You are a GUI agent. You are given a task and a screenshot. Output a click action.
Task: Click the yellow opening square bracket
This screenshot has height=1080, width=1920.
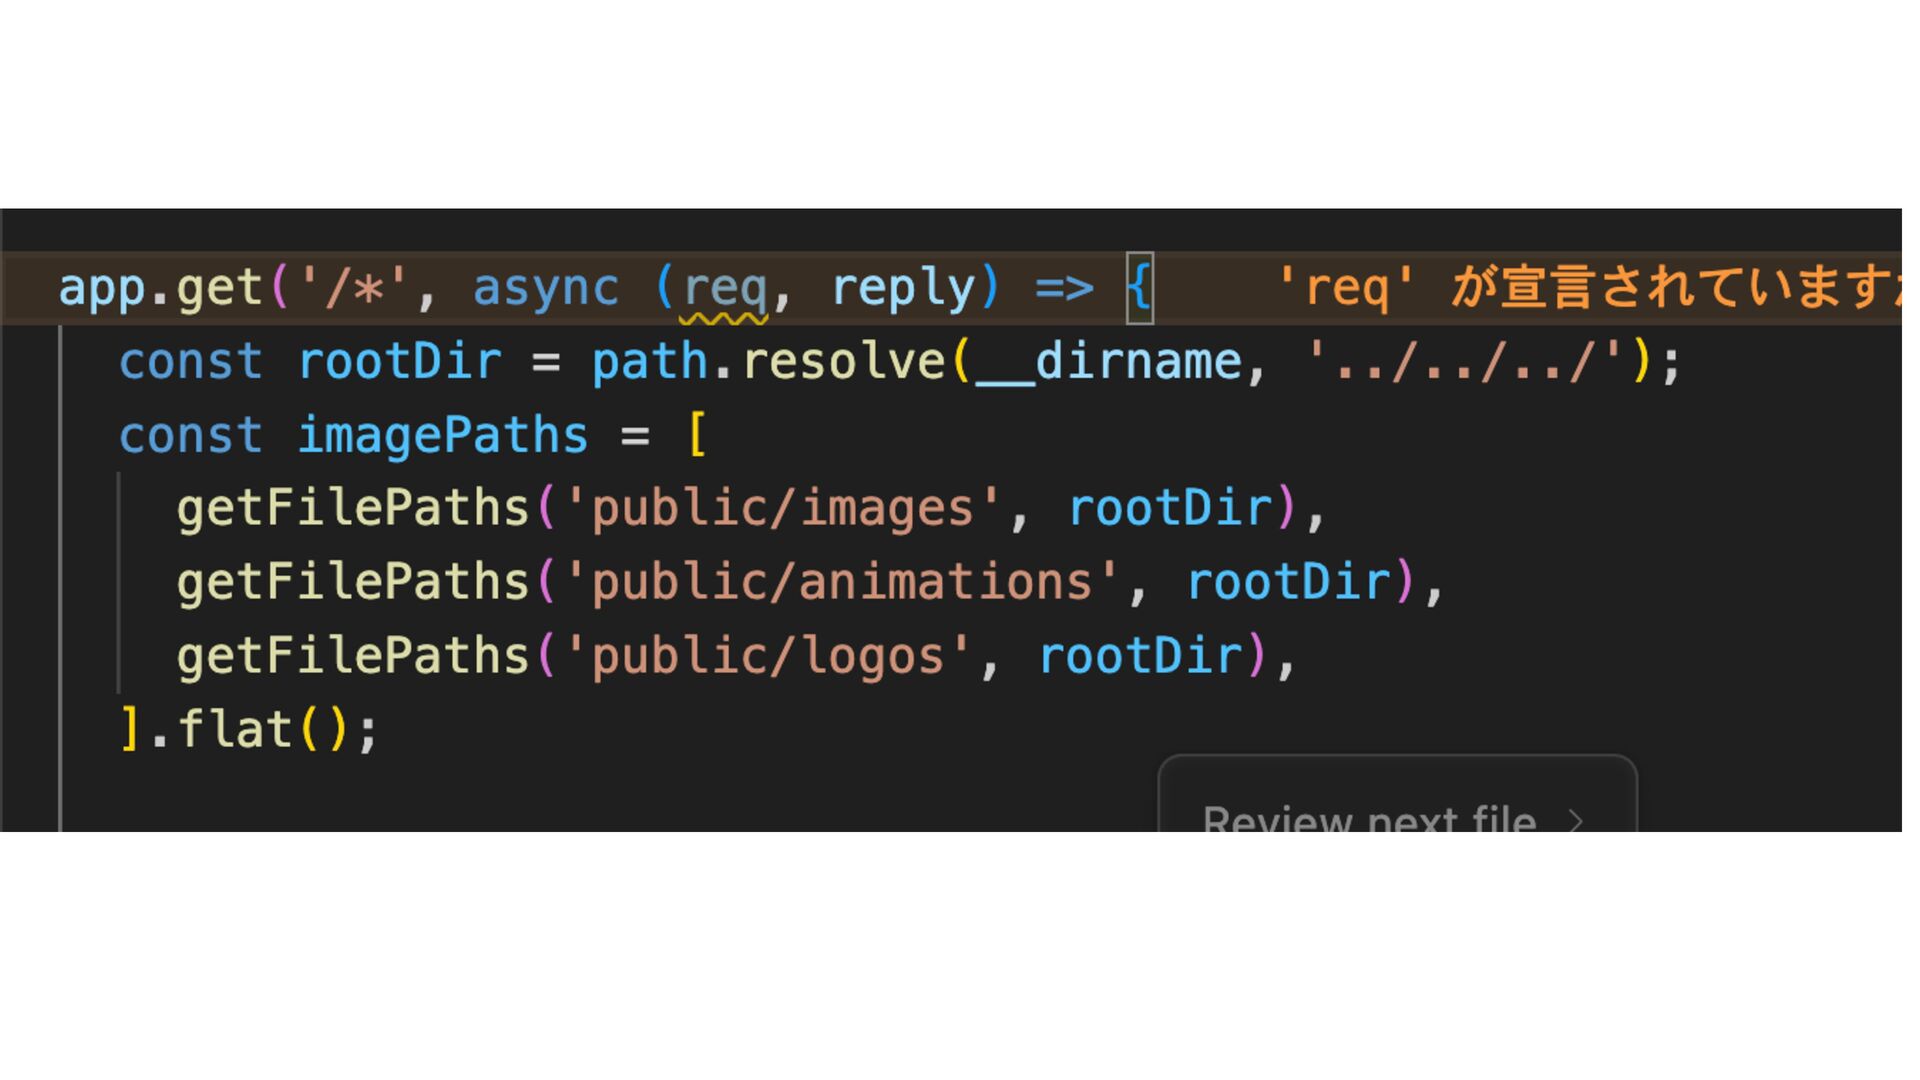tap(697, 435)
